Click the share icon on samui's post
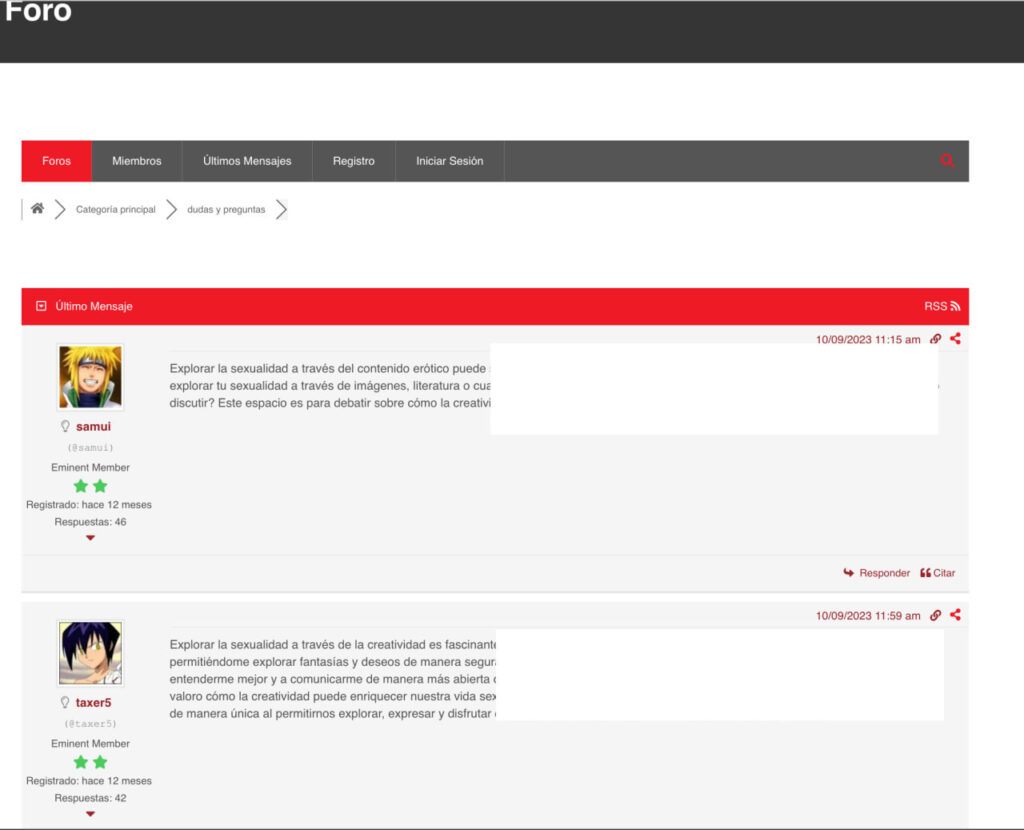Image resolution: width=1024 pixels, height=830 pixels. pos(955,339)
